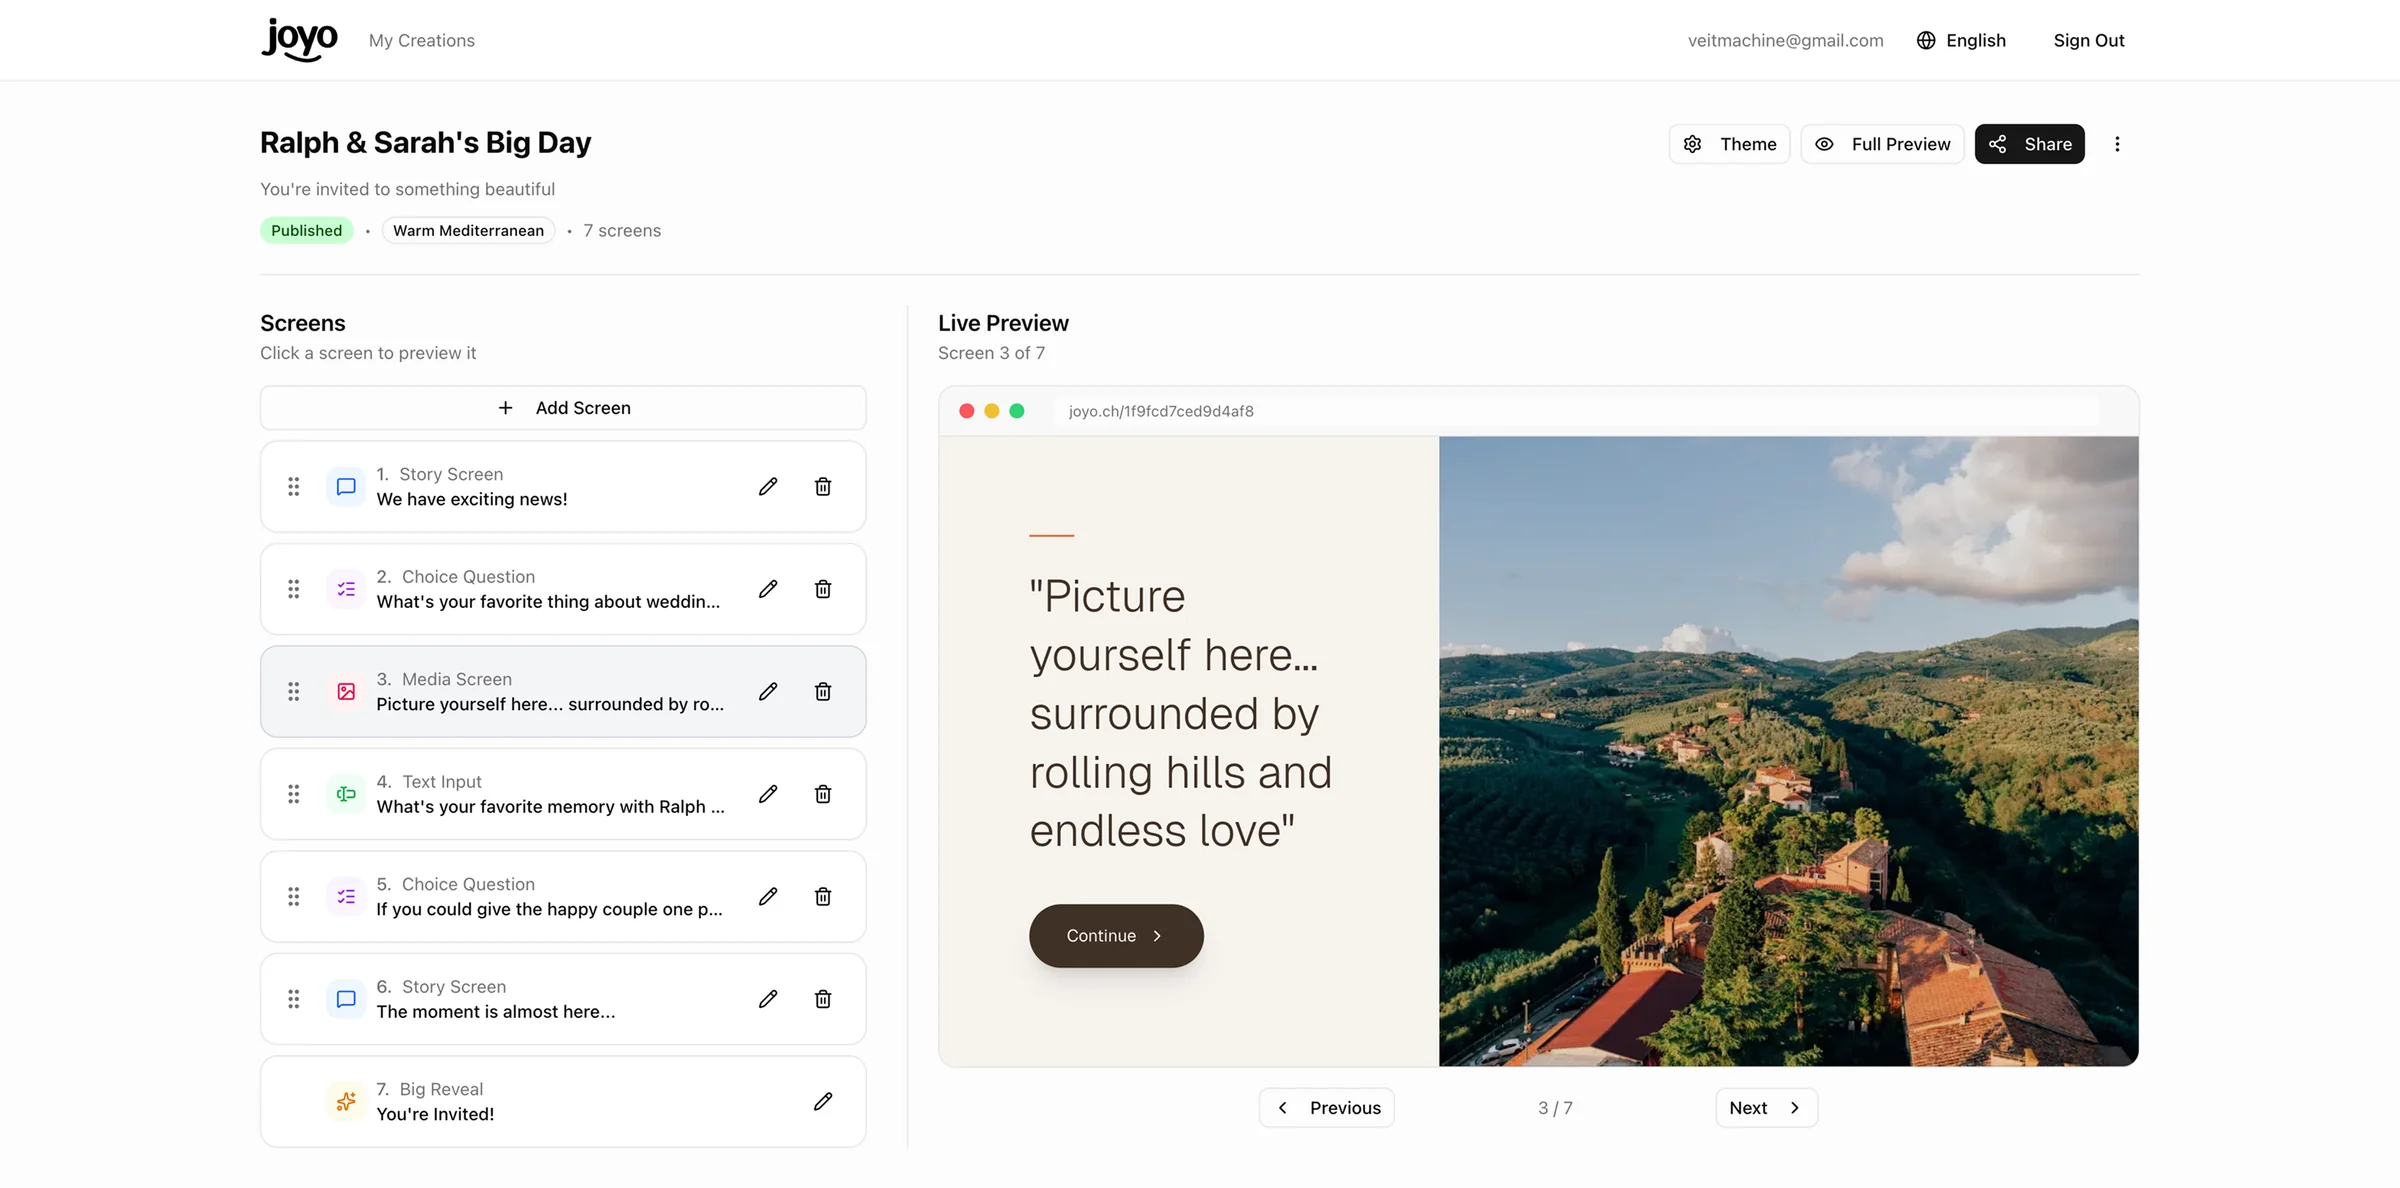The width and height of the screenshot is (2400, 1188).
Task: Click the drag handle of Media Screen
Action: pos(294,692)
